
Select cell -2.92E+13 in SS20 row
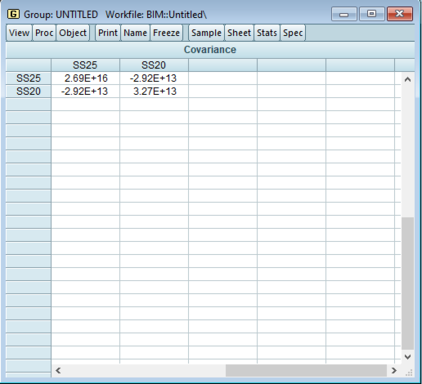pos(85,91)
